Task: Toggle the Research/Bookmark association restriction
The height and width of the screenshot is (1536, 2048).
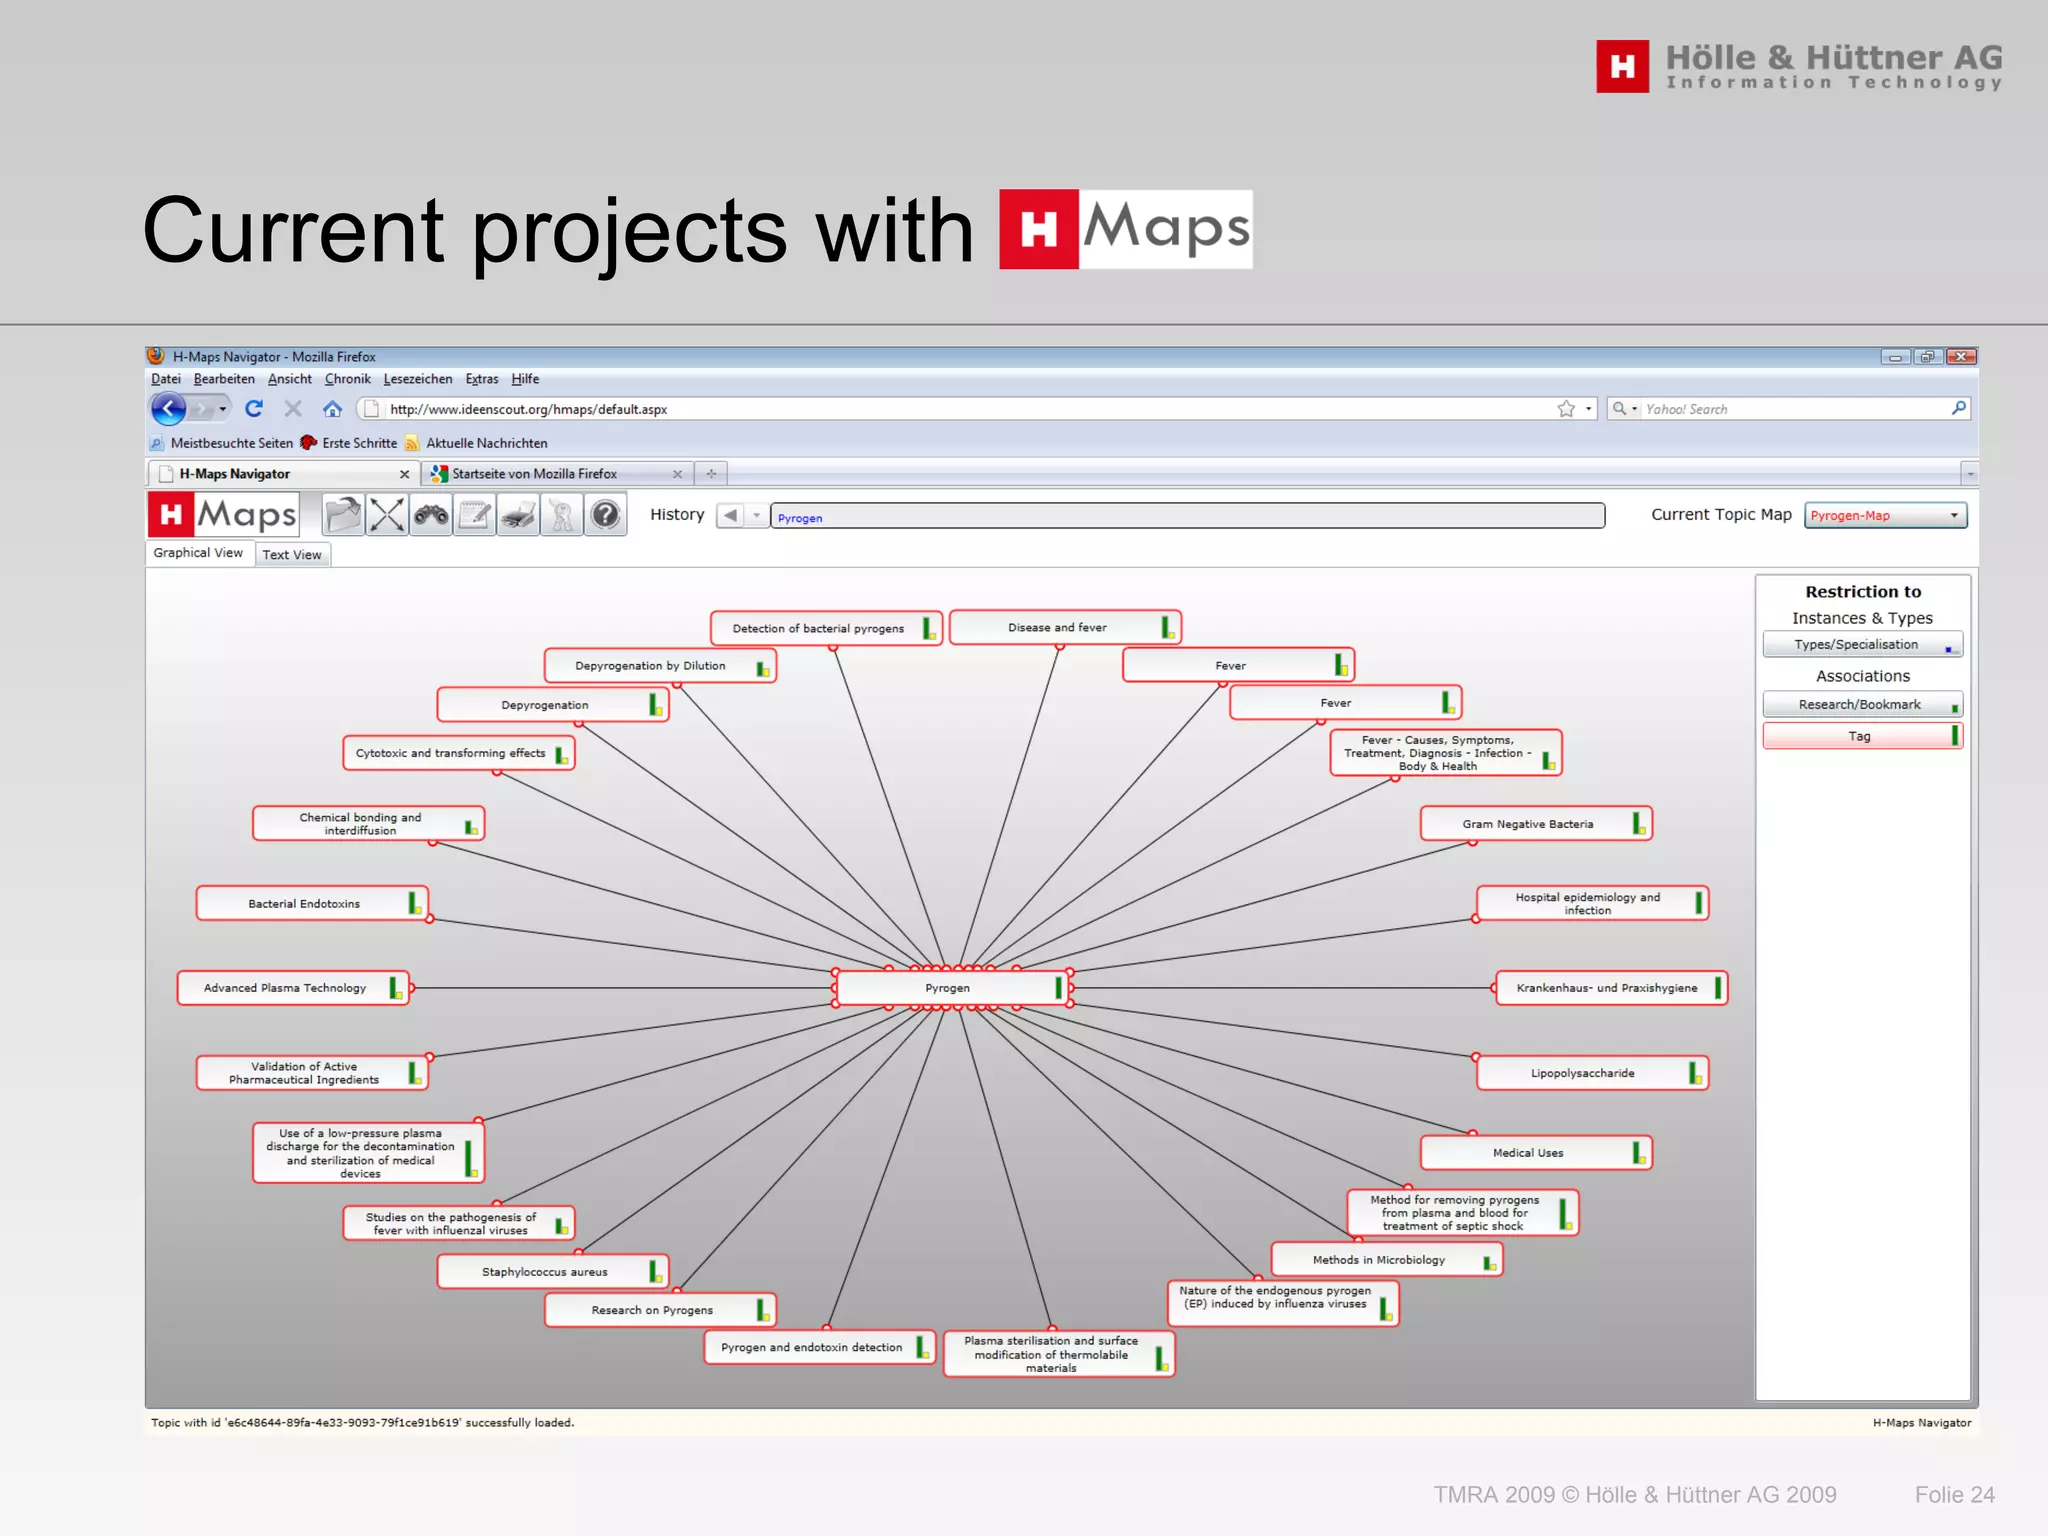Action: point(1862,704)
